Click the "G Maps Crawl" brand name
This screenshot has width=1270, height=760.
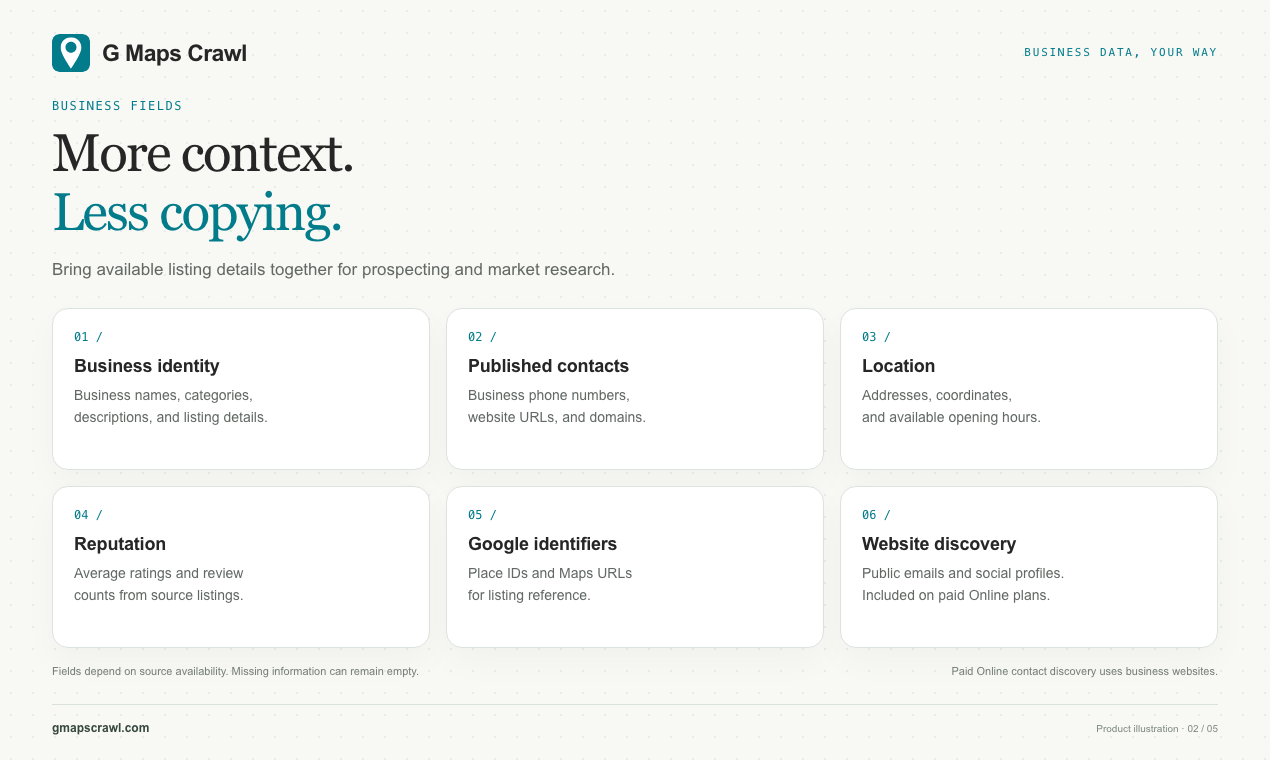click(174, 54)
